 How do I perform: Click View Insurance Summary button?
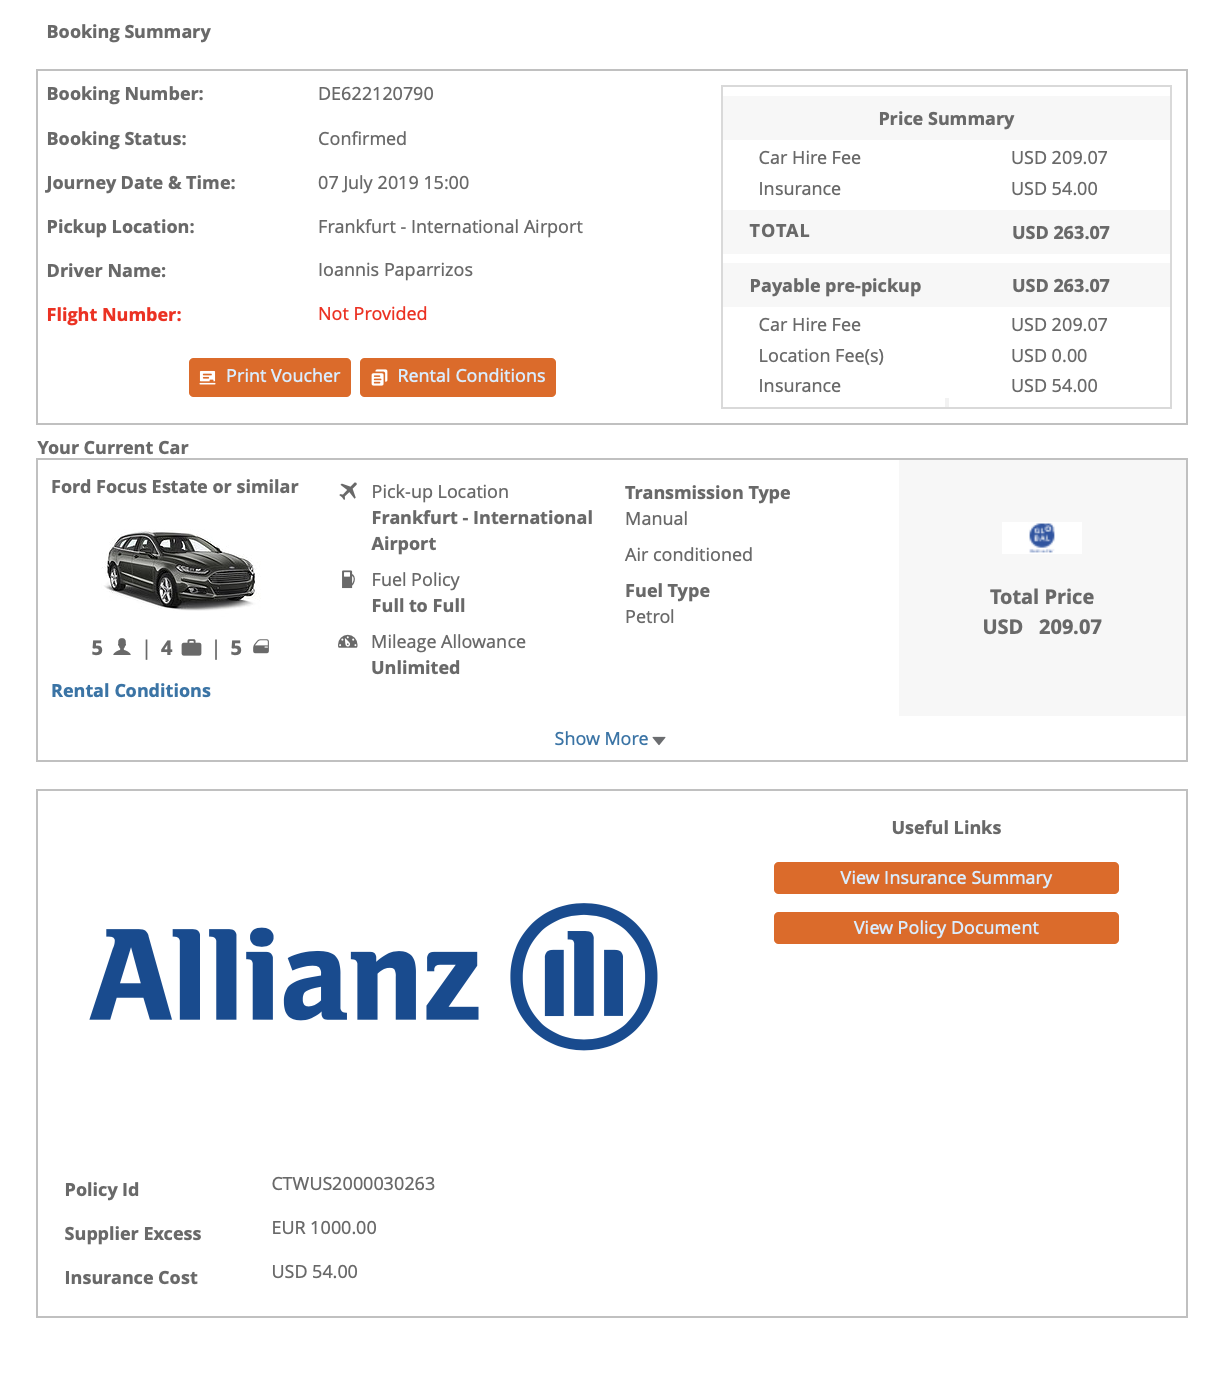[946, 878]
